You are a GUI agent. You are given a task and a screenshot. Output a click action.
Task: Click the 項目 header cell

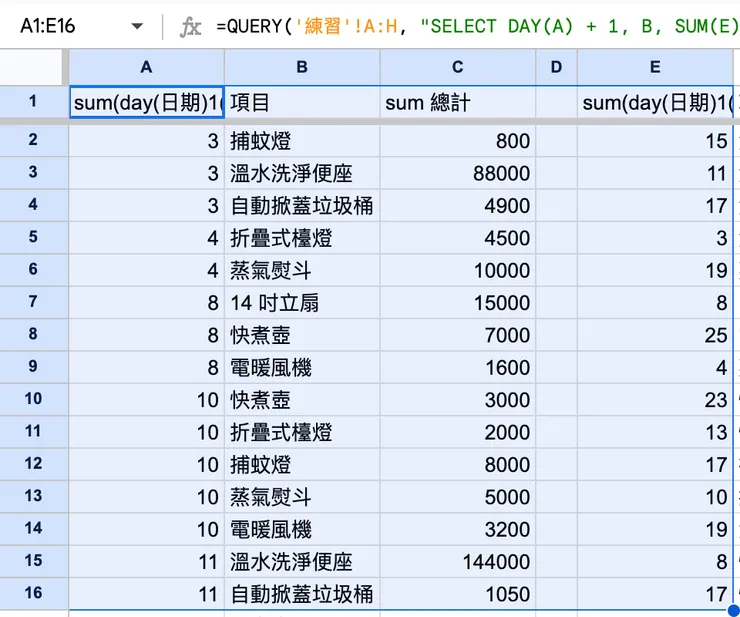coord(302,102)
